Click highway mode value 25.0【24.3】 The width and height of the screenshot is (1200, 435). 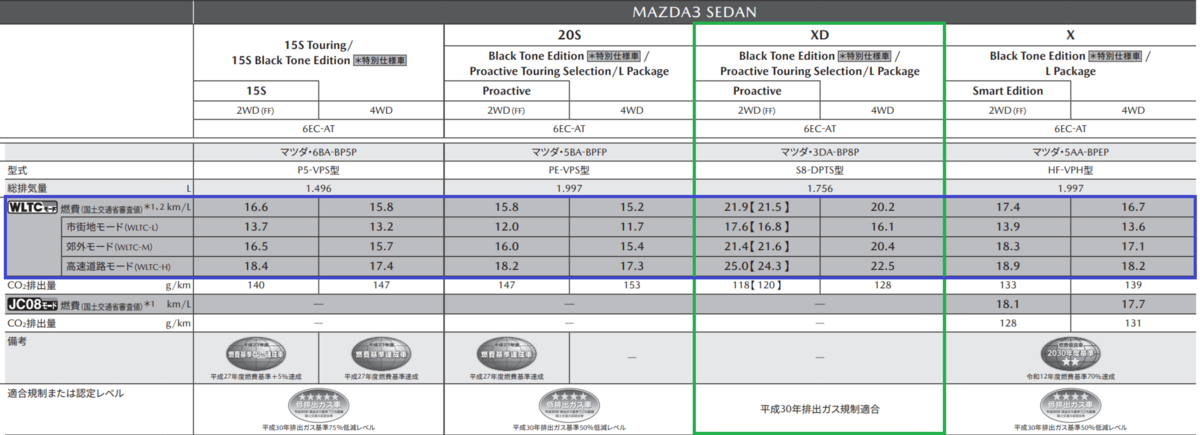click(757, 266)
